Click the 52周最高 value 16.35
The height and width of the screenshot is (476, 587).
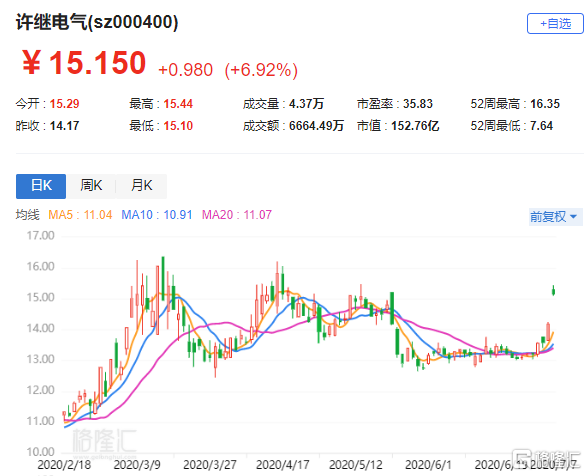coord(545,104)
